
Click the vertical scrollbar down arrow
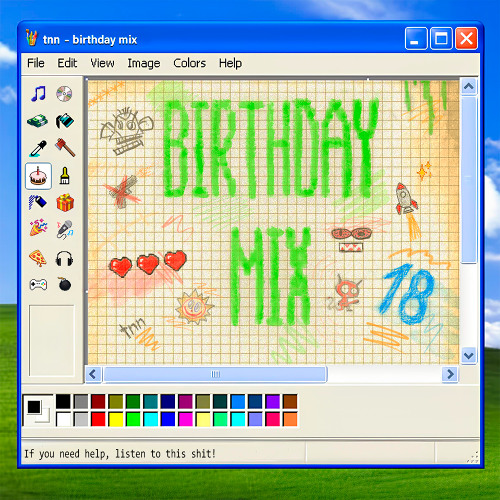point(469,356)
